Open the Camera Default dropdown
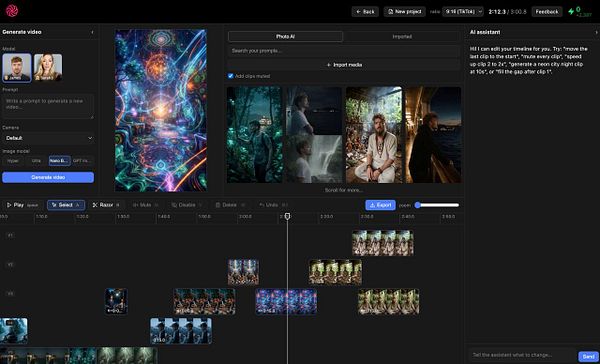The image size is (600, 364). coord(48,138)
